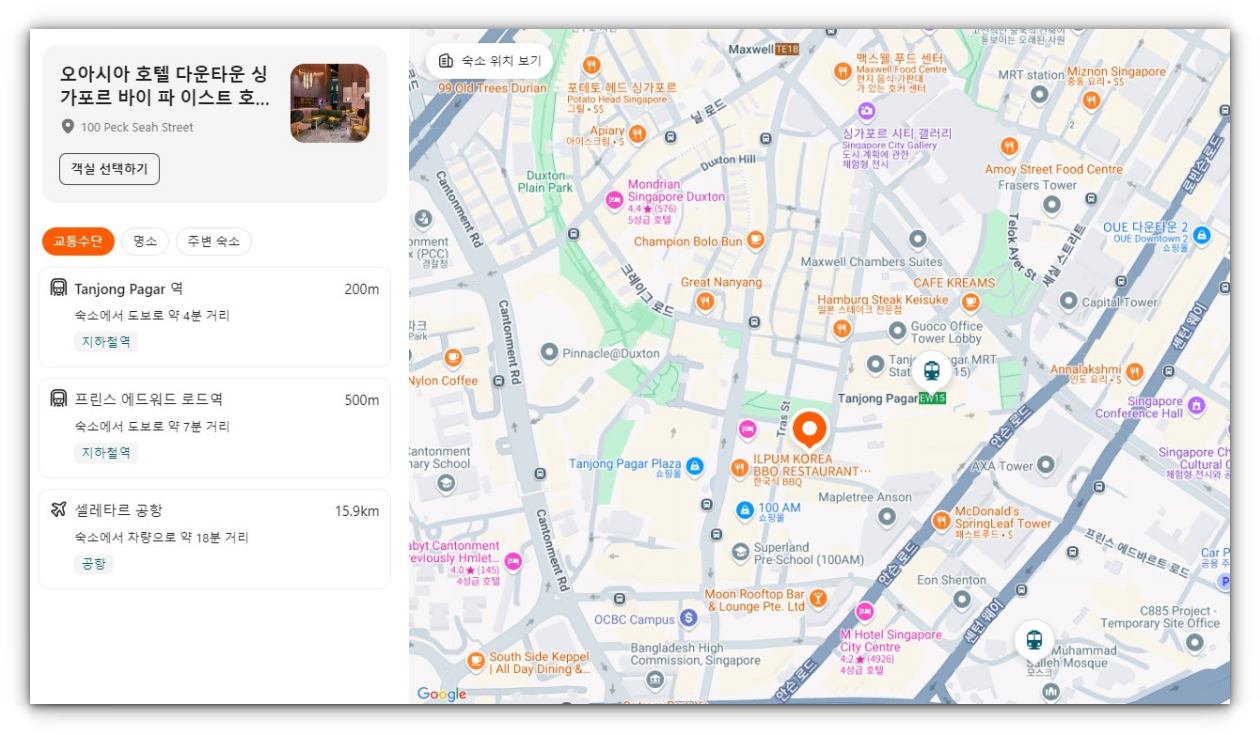Open the CAFE KREAMS cafe marker
The width and height of the screenshot is (1260, 735).
[x=970, y=302]
